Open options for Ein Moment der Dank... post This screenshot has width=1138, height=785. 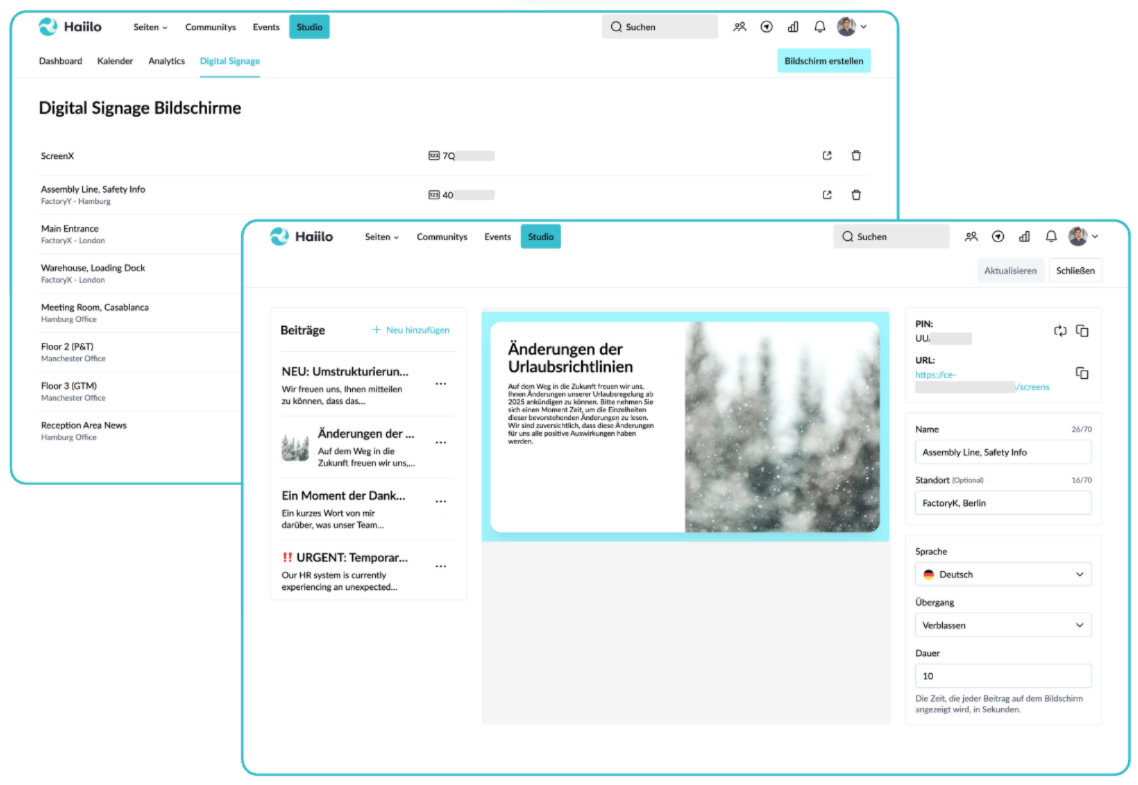tap(441, 501)
